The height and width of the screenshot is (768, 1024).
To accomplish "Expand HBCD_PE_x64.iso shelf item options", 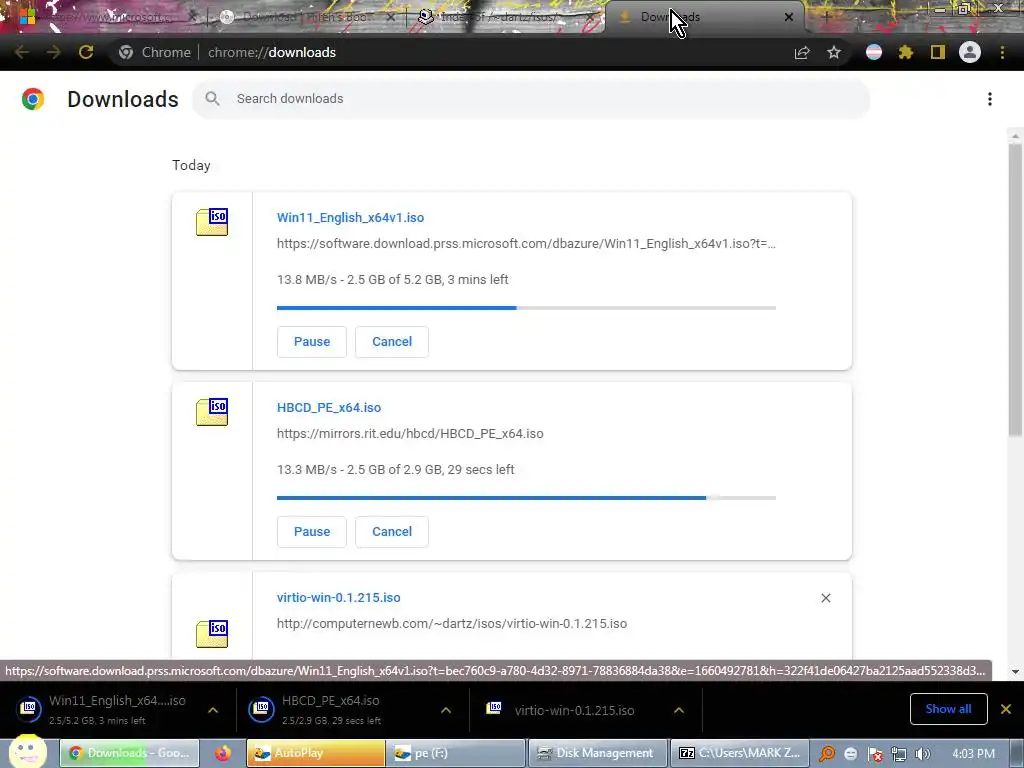I will [x=446, y=710].
